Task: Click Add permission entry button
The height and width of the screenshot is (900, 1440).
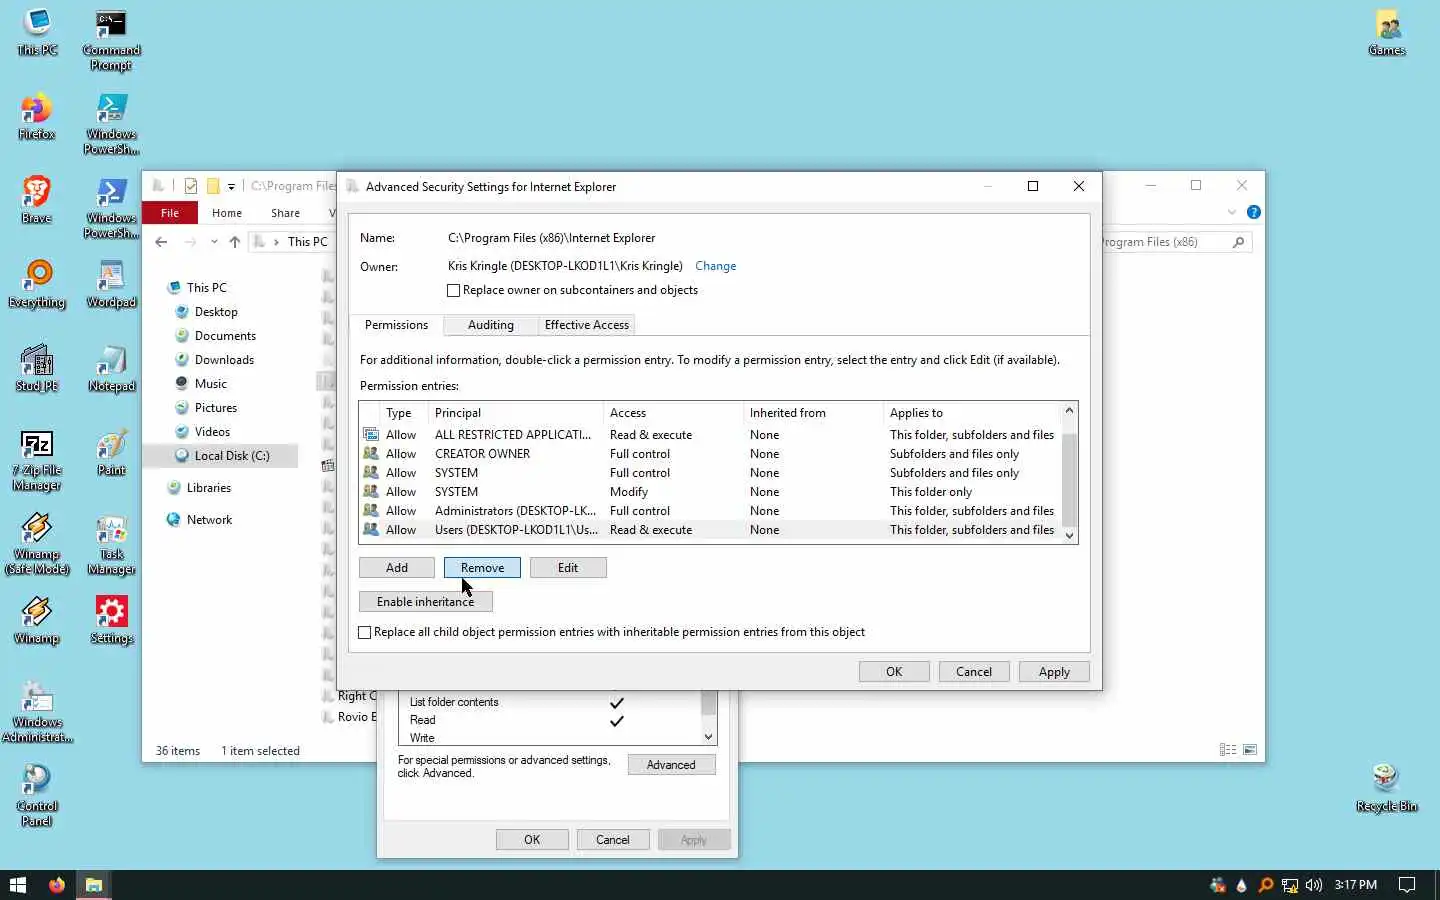Action: point(397,568)
